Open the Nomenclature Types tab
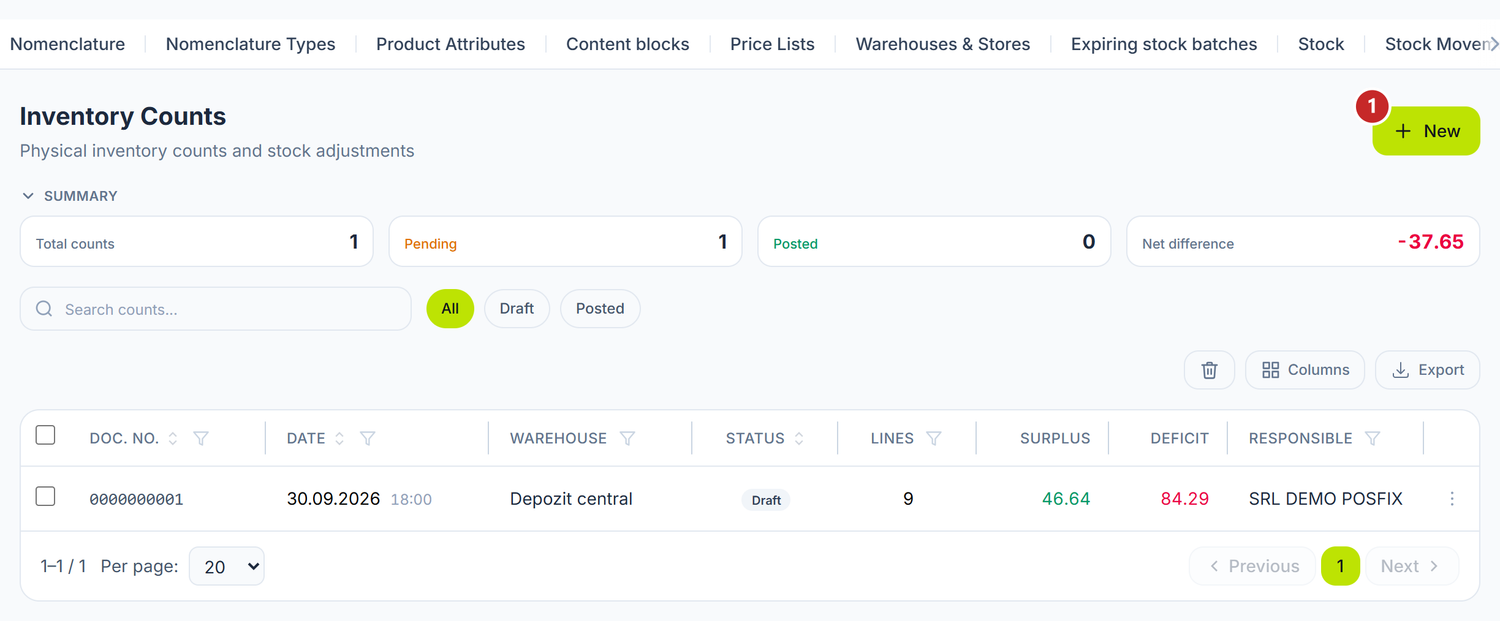Image resolution: width=1500 pixels, height=621 pixels. [x=251, y=44]
